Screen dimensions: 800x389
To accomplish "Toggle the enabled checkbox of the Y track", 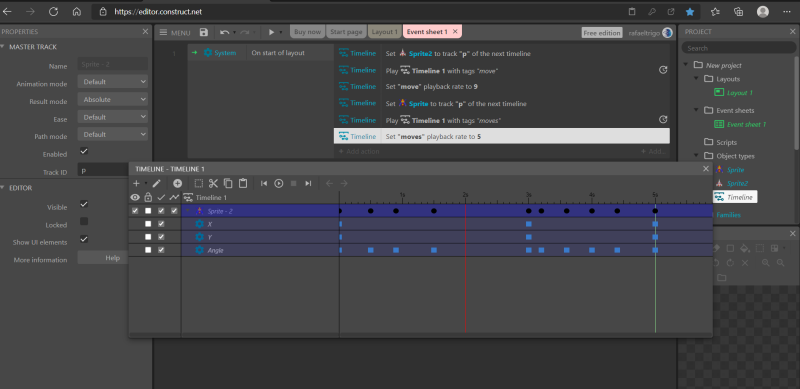I will tap(161, 237).
